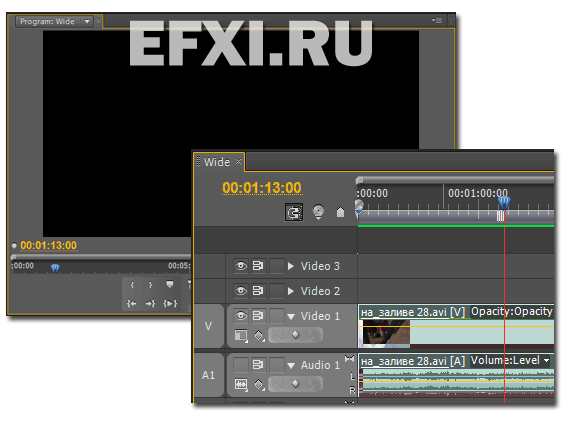
Task: Toggle Sync Lock on Video 1
Action: click(x=258, y=316)
